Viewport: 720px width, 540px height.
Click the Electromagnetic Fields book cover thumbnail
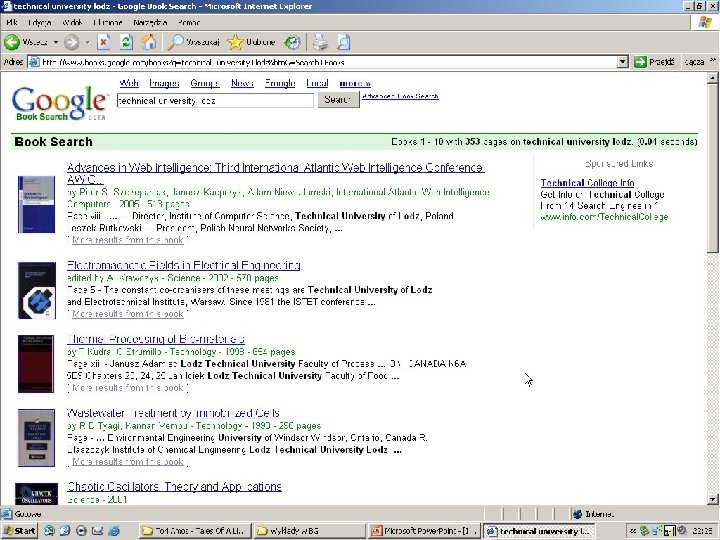click(37, 290)
